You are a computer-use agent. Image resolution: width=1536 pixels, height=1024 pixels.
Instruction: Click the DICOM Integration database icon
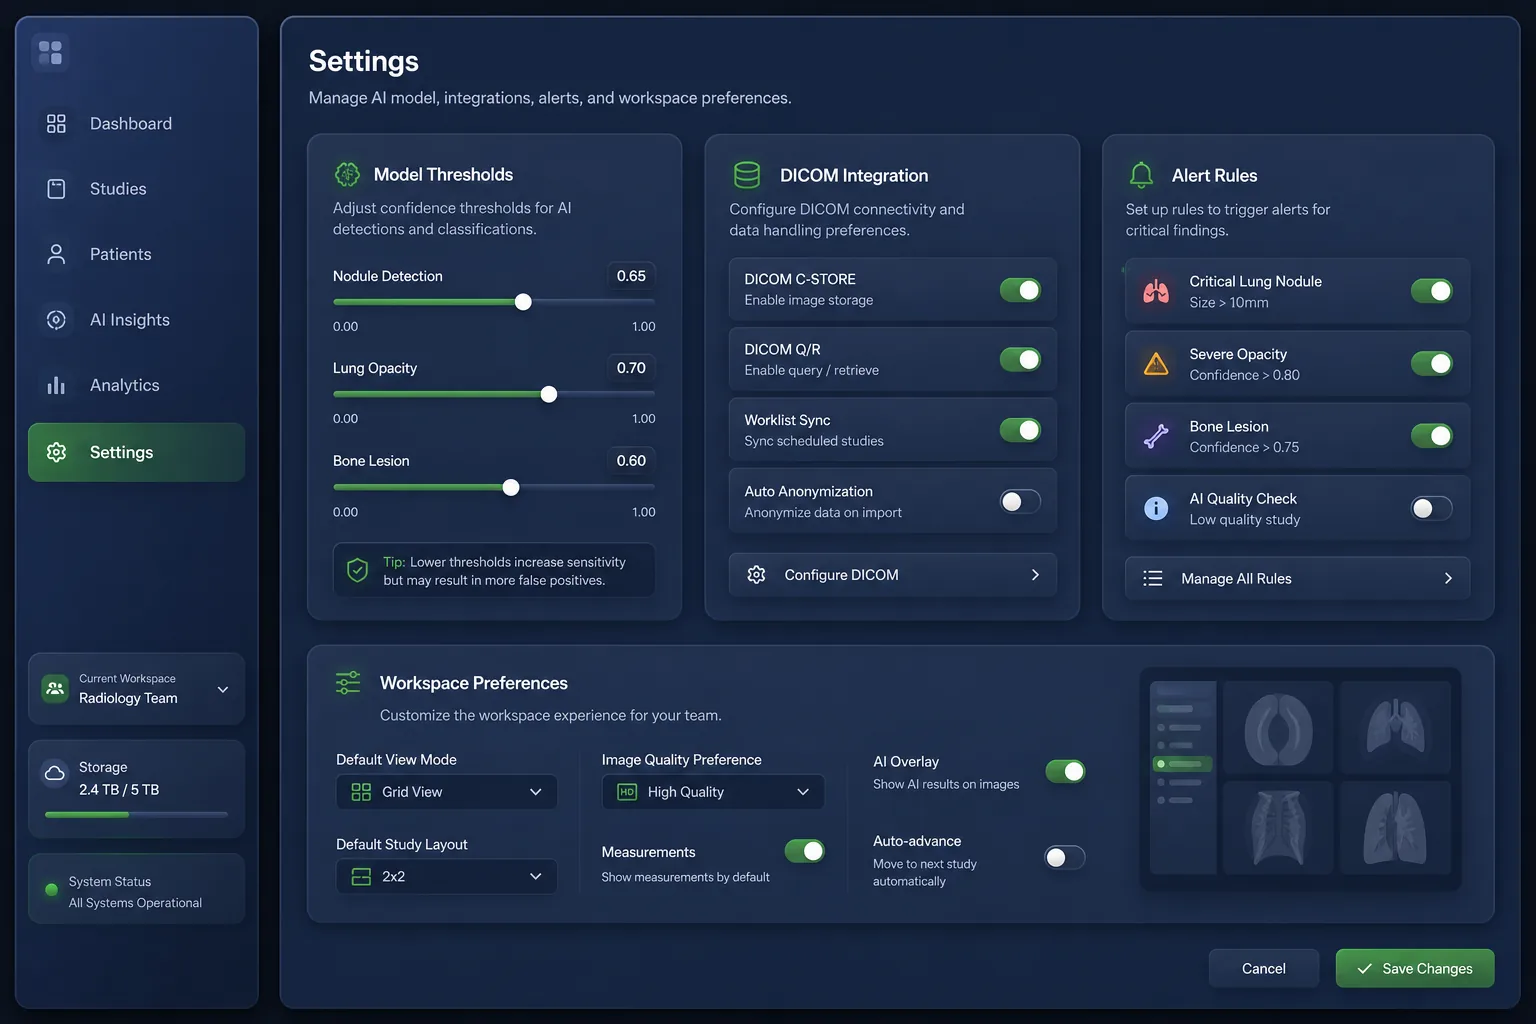pos(747,175)
